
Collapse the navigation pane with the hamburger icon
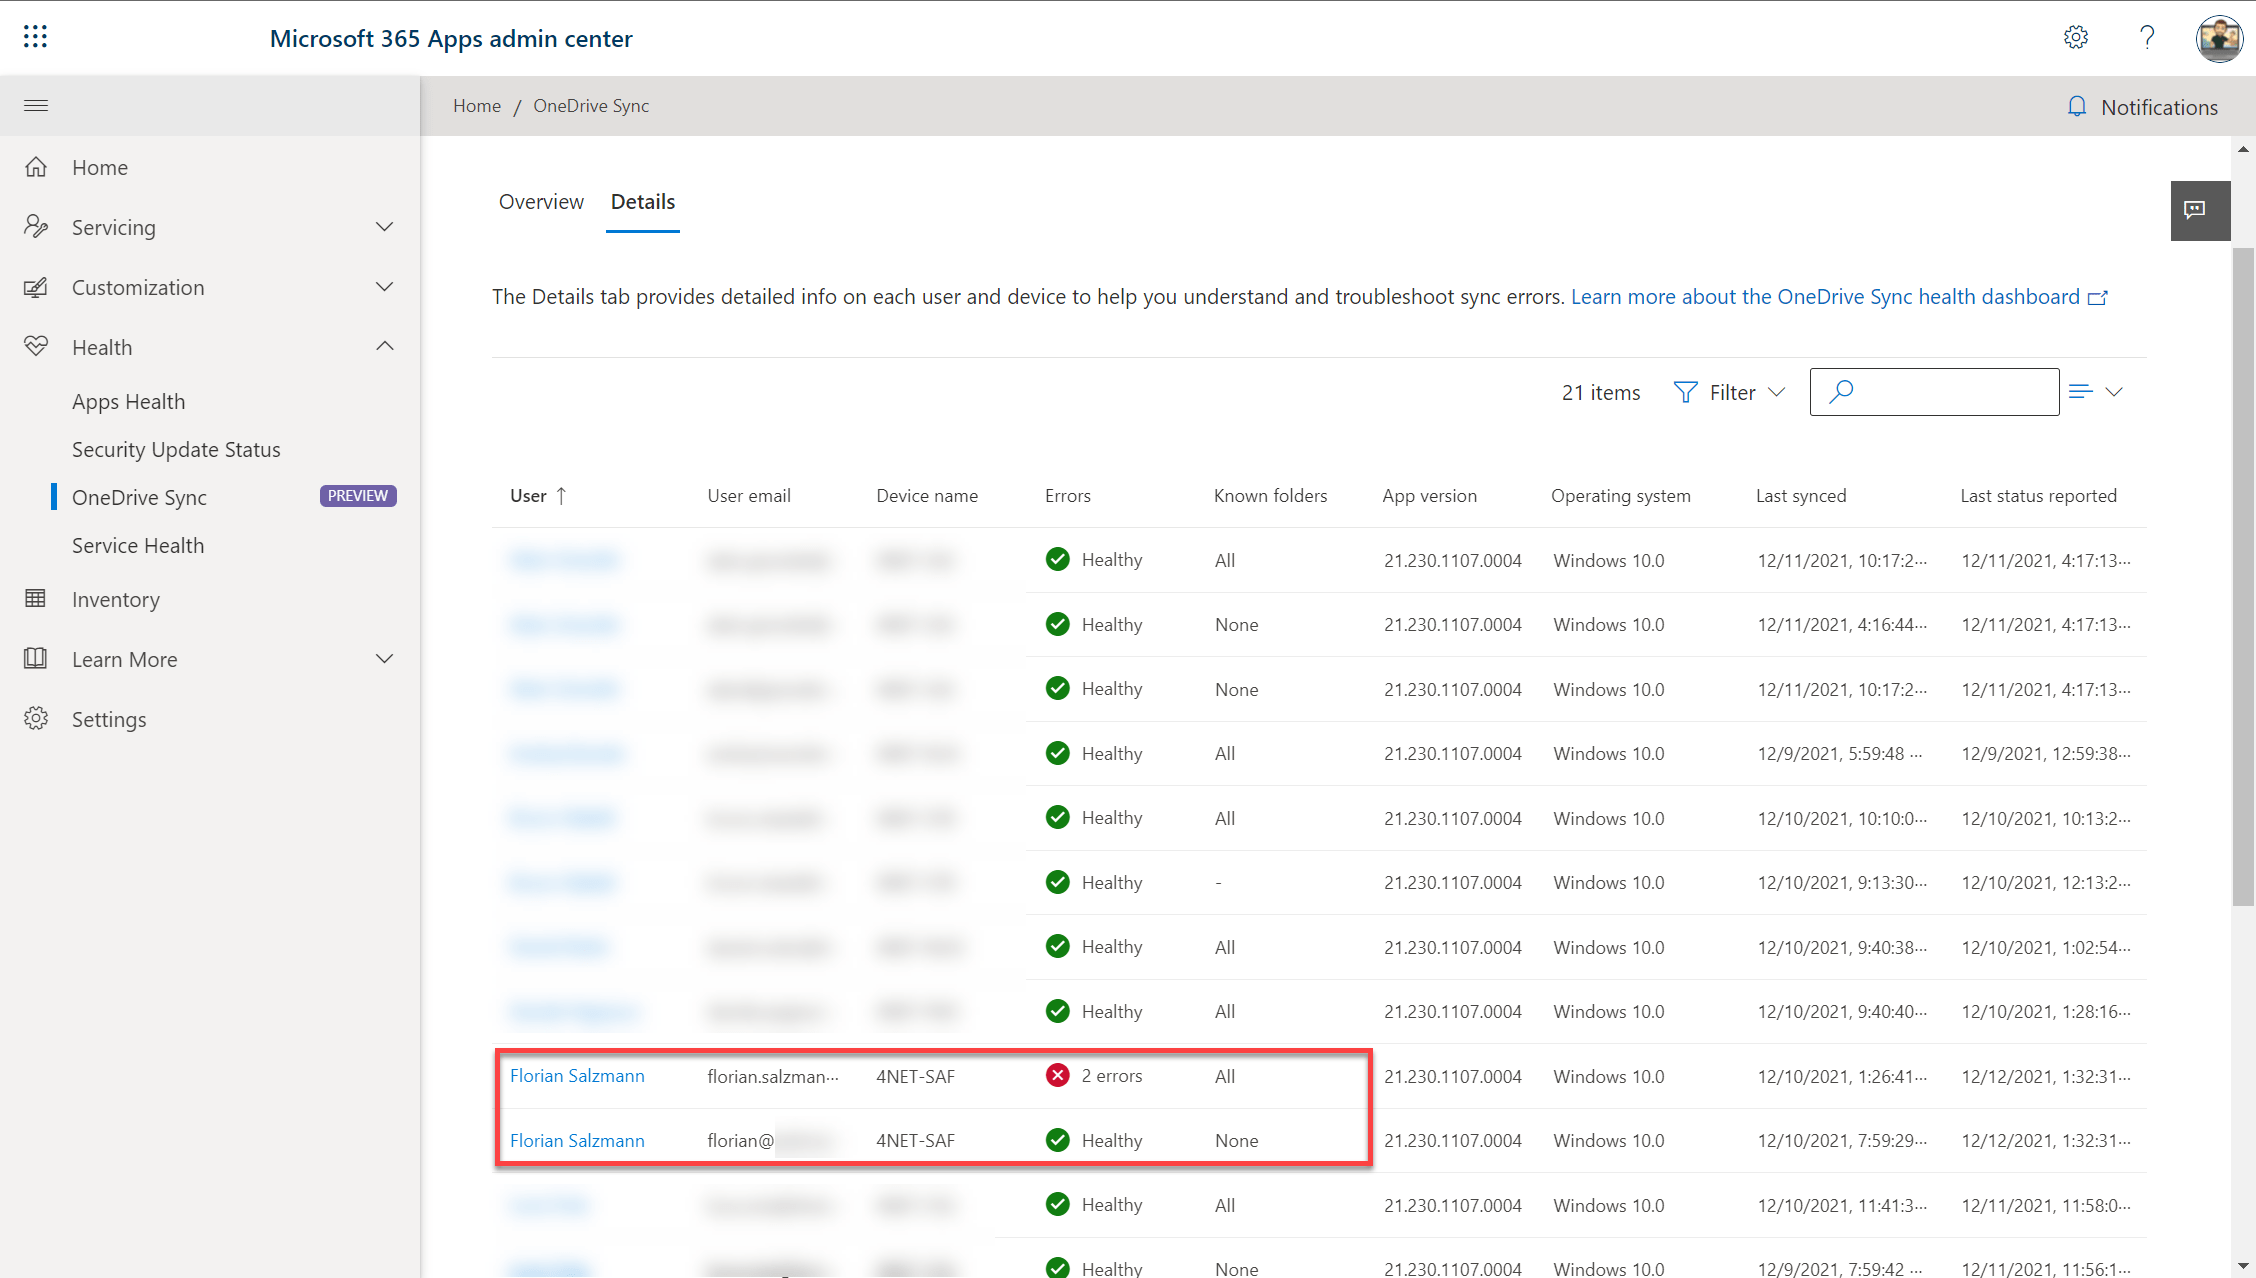[35, 105]
